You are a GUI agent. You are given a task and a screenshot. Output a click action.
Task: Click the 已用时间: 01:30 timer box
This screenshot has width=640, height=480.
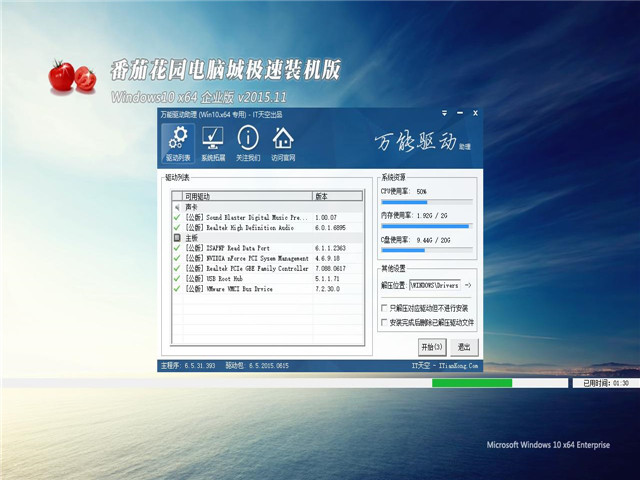coord(606,383)
